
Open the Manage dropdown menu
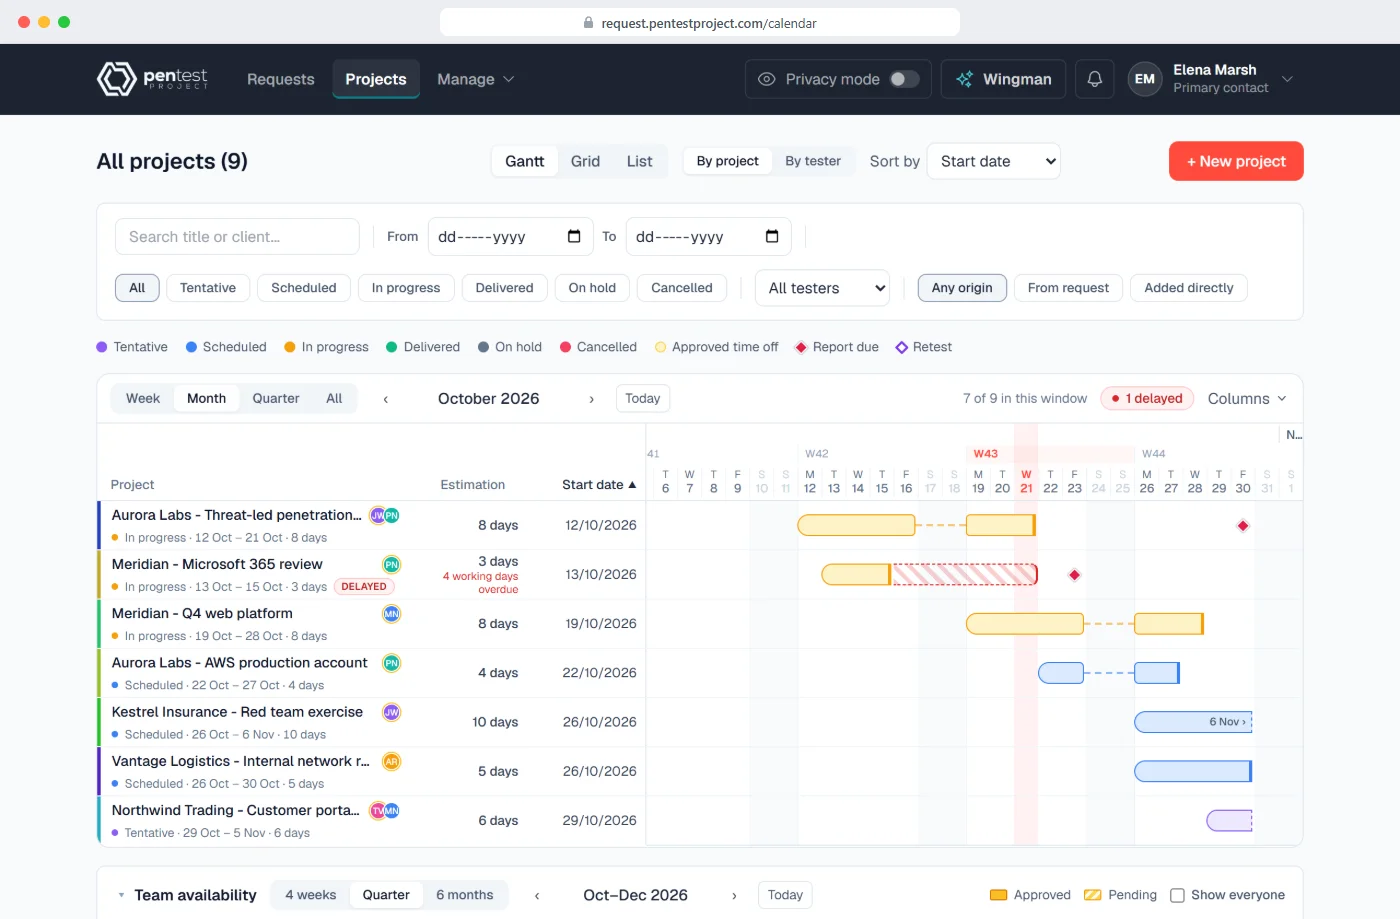click(475, 79)
